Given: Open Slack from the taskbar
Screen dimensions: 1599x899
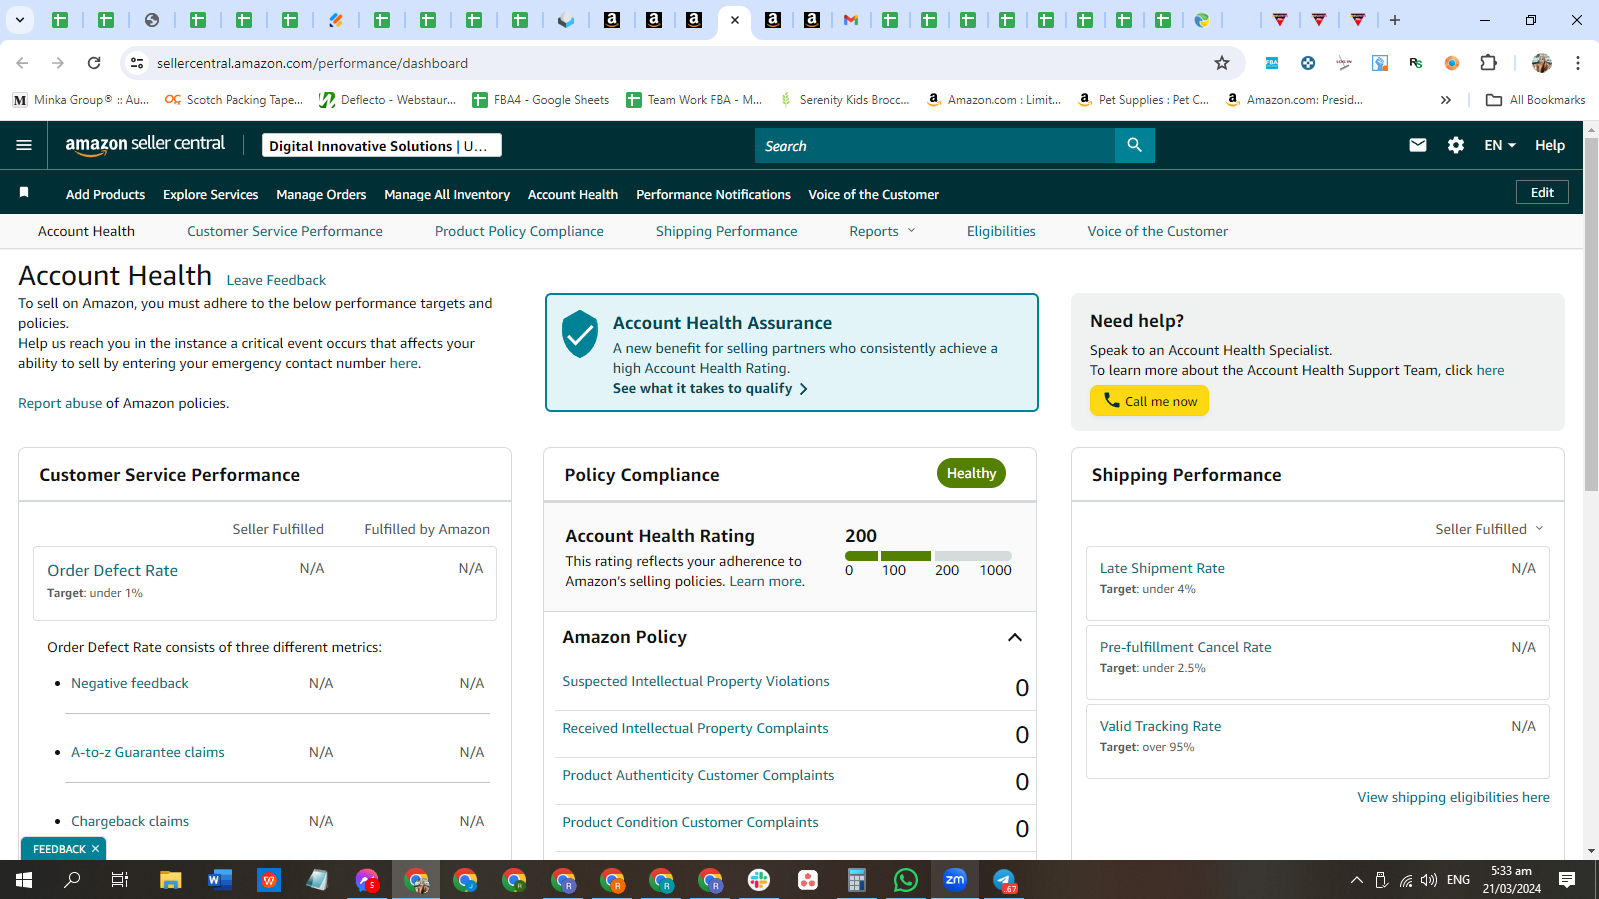Looking at the screenshot, I should 759,880.
